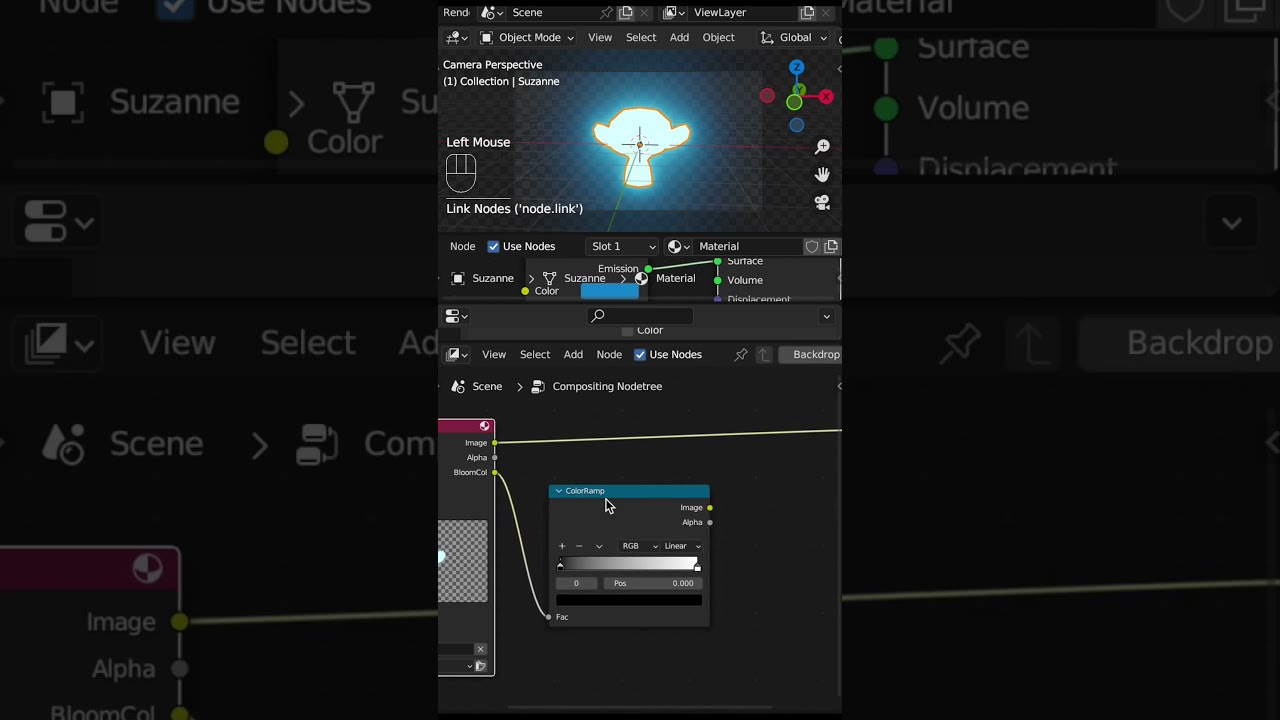This screenshot has width=1280, height=720.
Task: Clear the node field with the X button
Action: [480, 650]
